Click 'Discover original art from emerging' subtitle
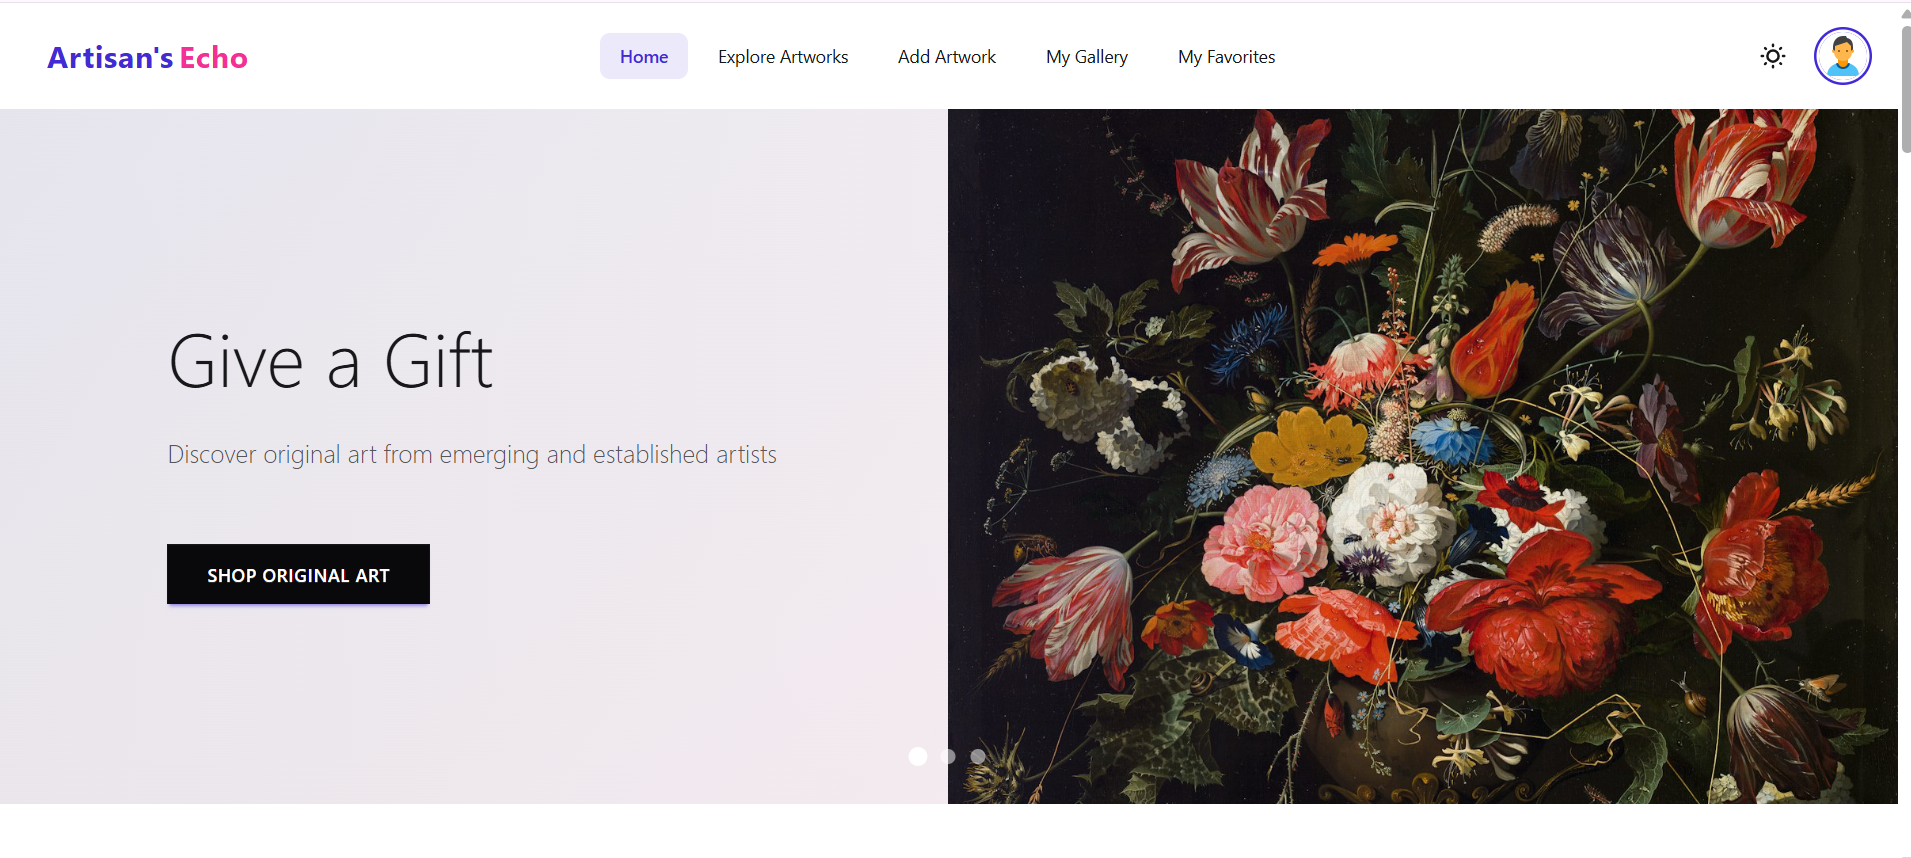Screen dimensions: 1911x858 click(472, 455)
